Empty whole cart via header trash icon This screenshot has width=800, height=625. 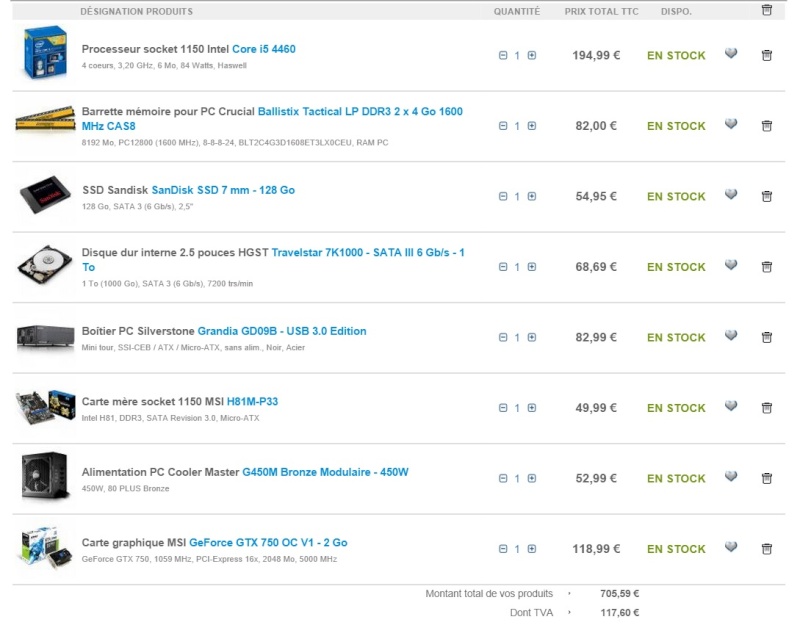pos(766,10)
